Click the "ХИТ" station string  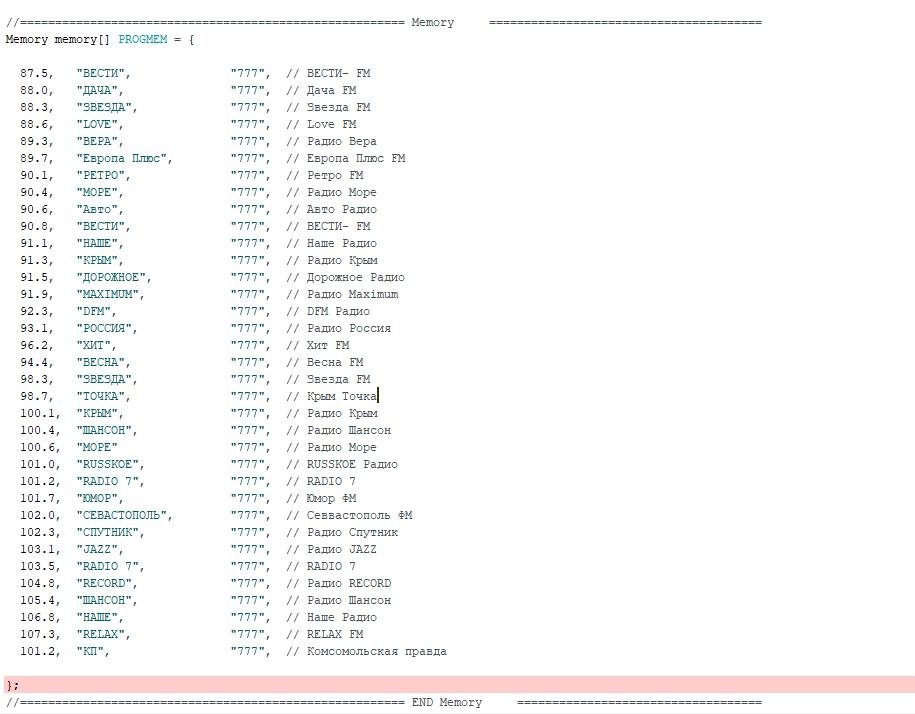tap(96, 345)
